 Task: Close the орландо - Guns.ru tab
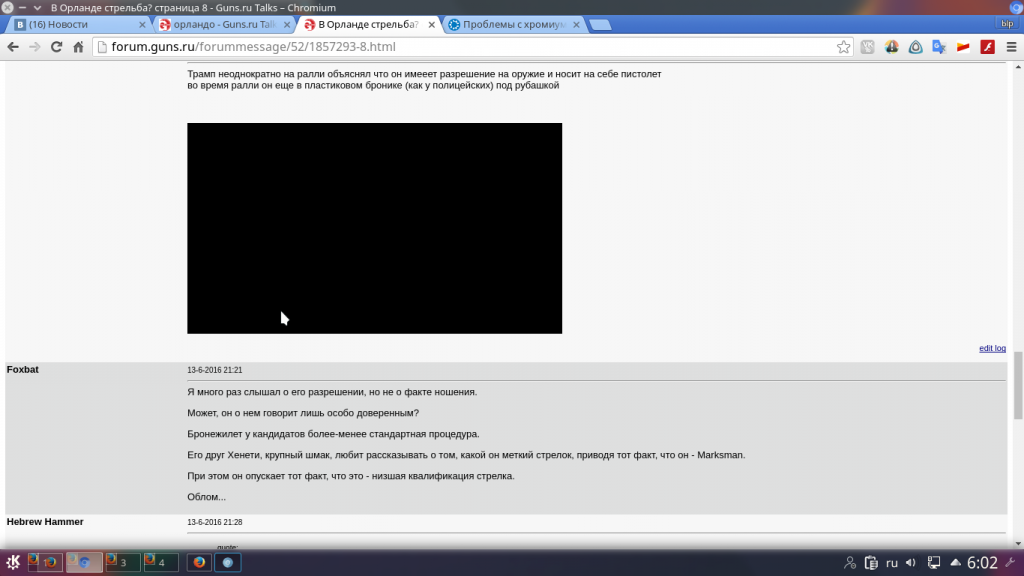[287, 24]
